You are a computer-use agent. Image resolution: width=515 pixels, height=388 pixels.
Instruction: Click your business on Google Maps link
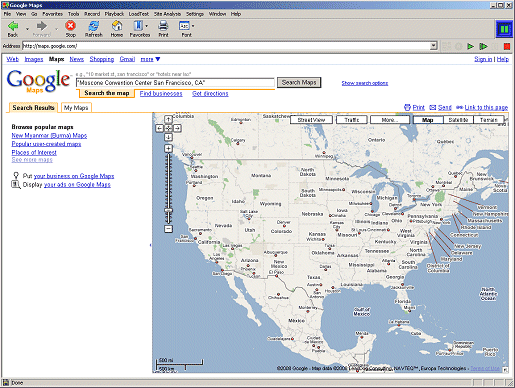74,176
